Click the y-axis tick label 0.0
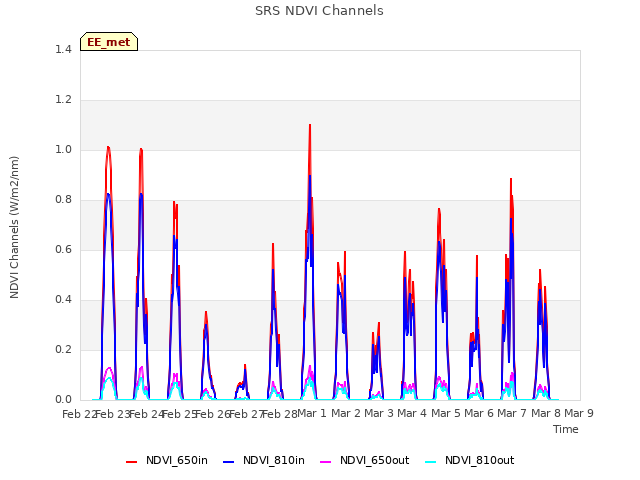The height and width of the screenshot is (480, 640). pos(63,399)
